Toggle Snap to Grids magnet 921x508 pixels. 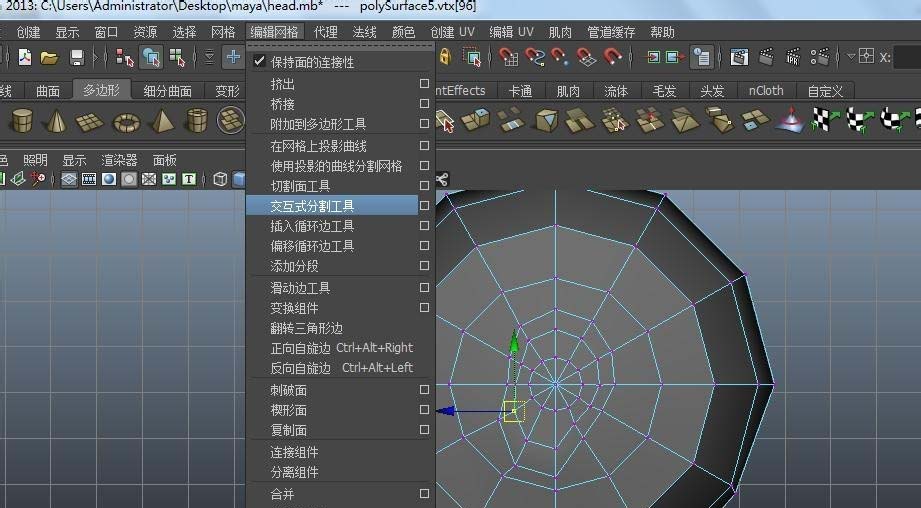tap(508, 56)
